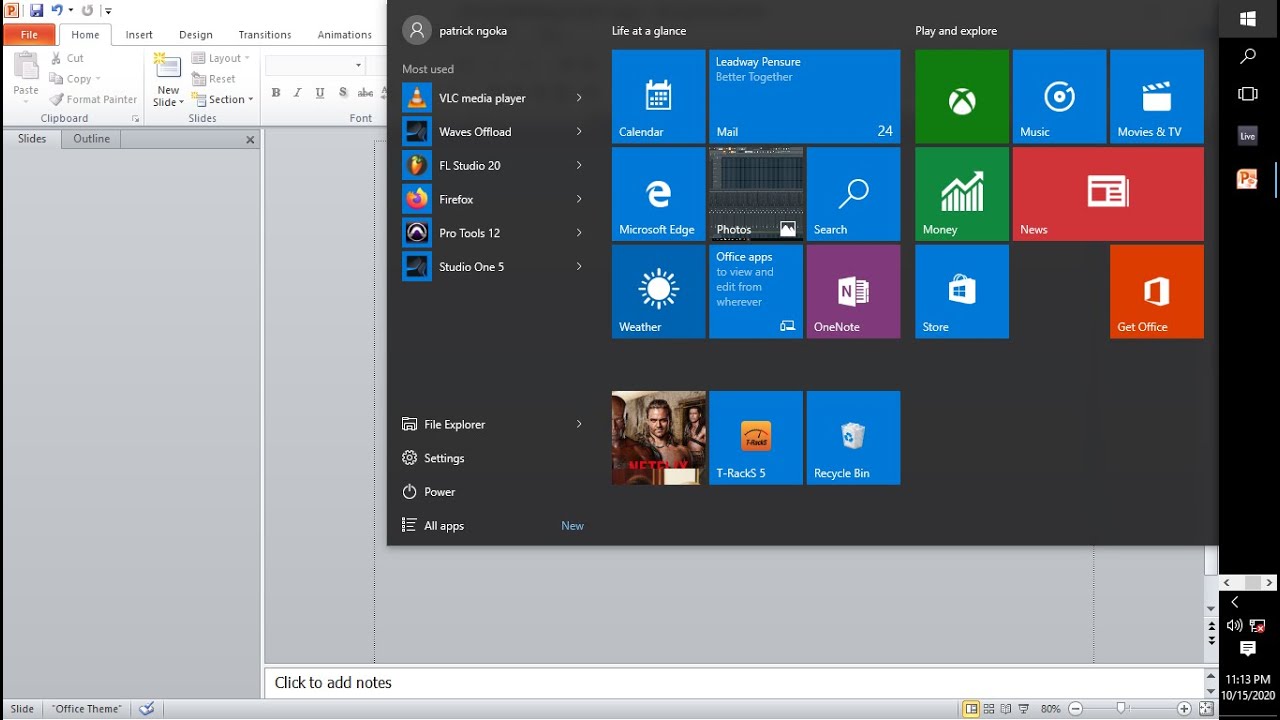
Task: Open Task View on the taskbar
Action: 1248,94
